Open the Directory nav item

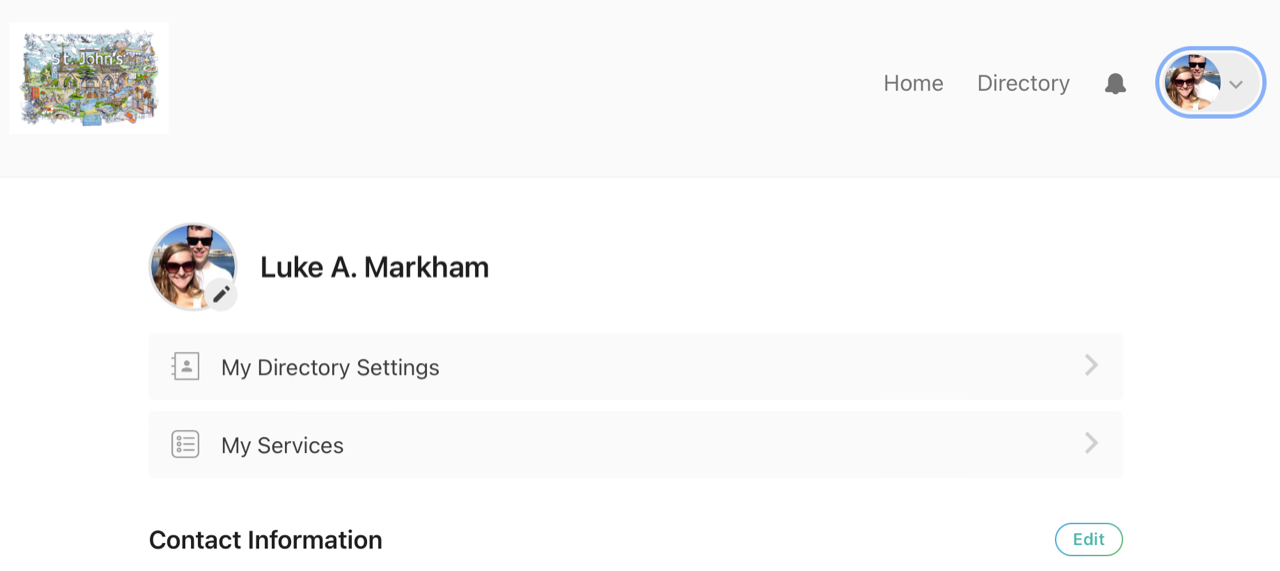[1023, 84]
